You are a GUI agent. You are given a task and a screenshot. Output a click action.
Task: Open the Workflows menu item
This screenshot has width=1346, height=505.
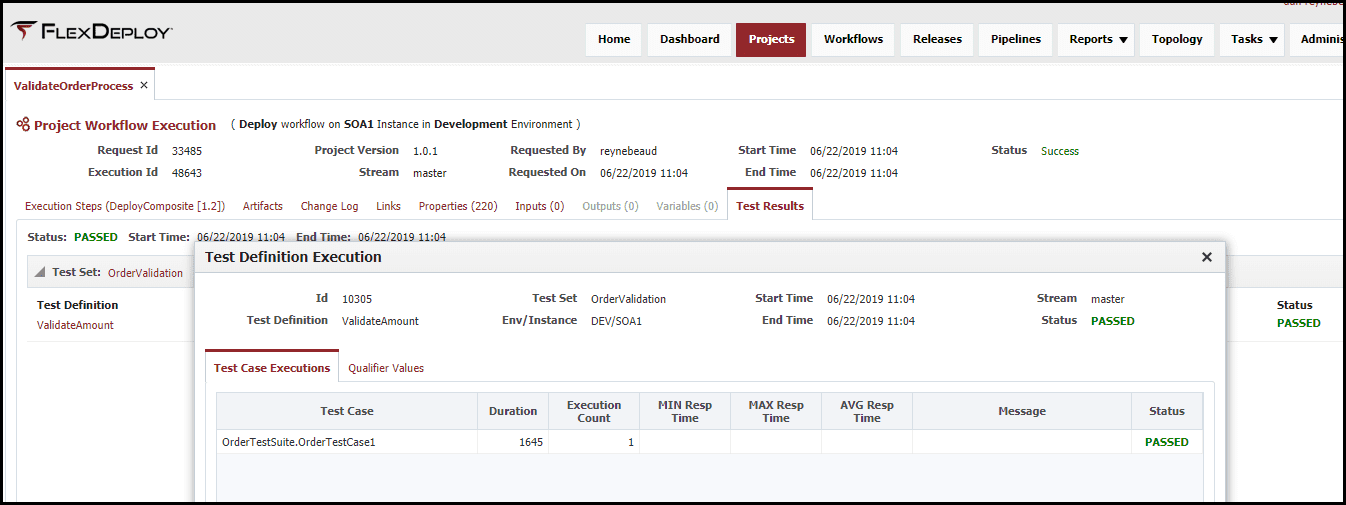(x=853, y=39)
